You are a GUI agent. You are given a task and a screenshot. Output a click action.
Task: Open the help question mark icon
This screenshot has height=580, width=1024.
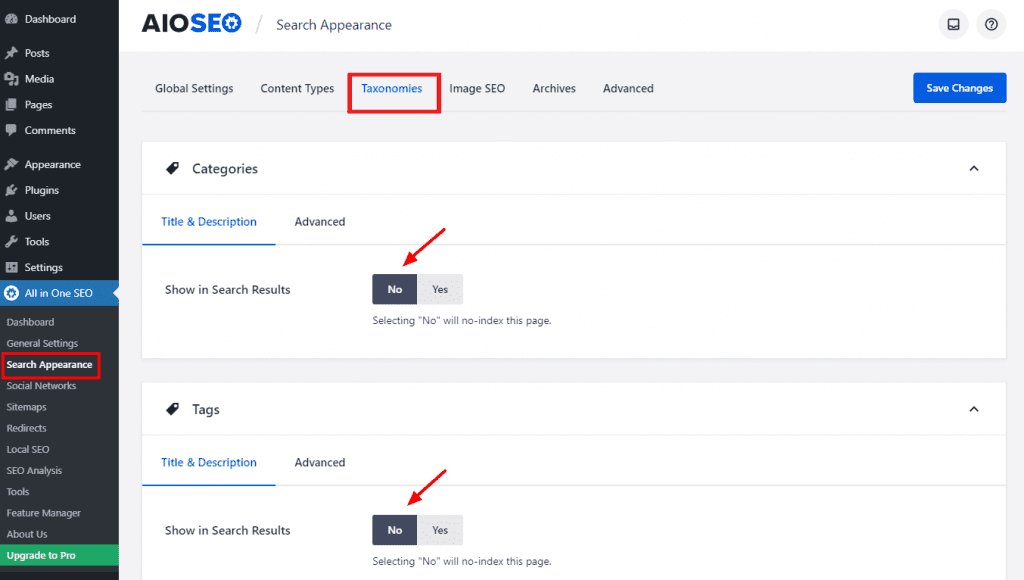tap(991, 24)
